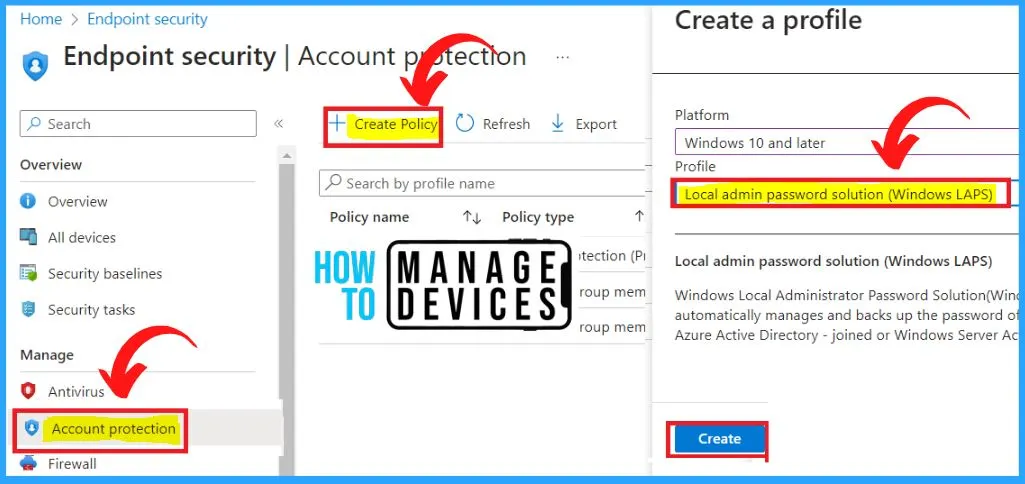The image size is (1025, 484).
Task: Select Account protection in sidebar
Action: (114, 429)
